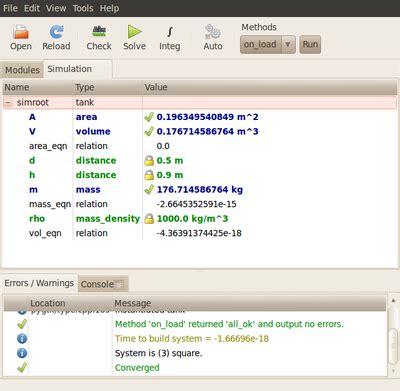This screenshot has width=400, height=391.
Task: Collapse the simroot tree node
Action: (8, 102)
